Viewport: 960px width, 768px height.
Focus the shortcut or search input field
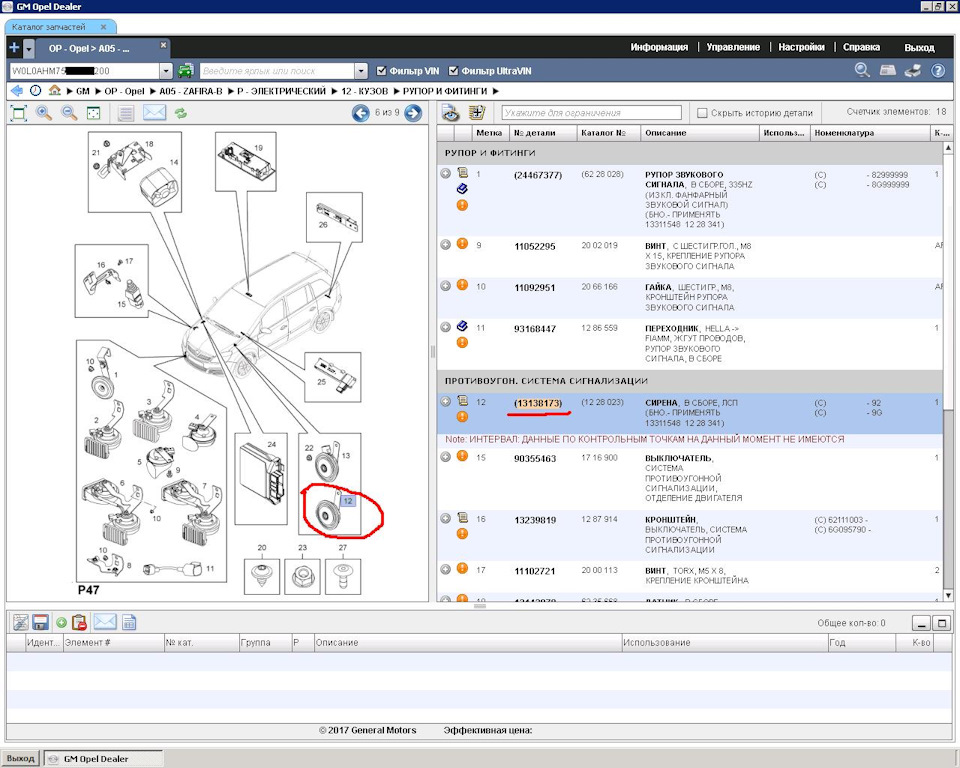click(277, 72)
